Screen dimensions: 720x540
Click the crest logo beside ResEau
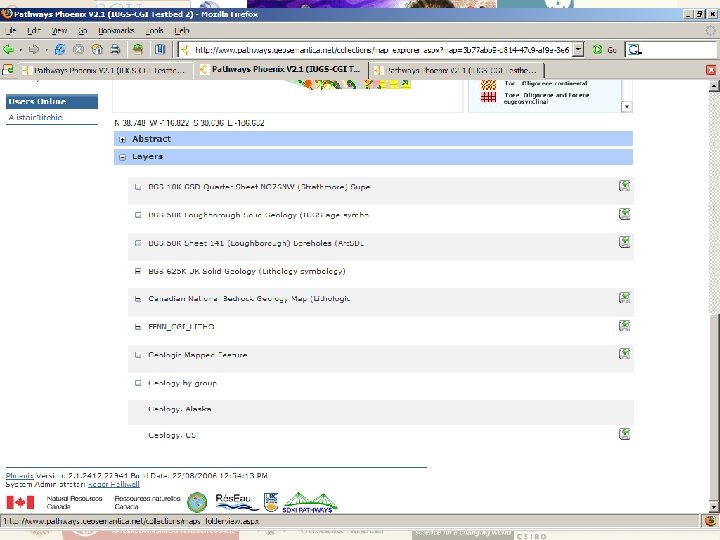[271, 502]
